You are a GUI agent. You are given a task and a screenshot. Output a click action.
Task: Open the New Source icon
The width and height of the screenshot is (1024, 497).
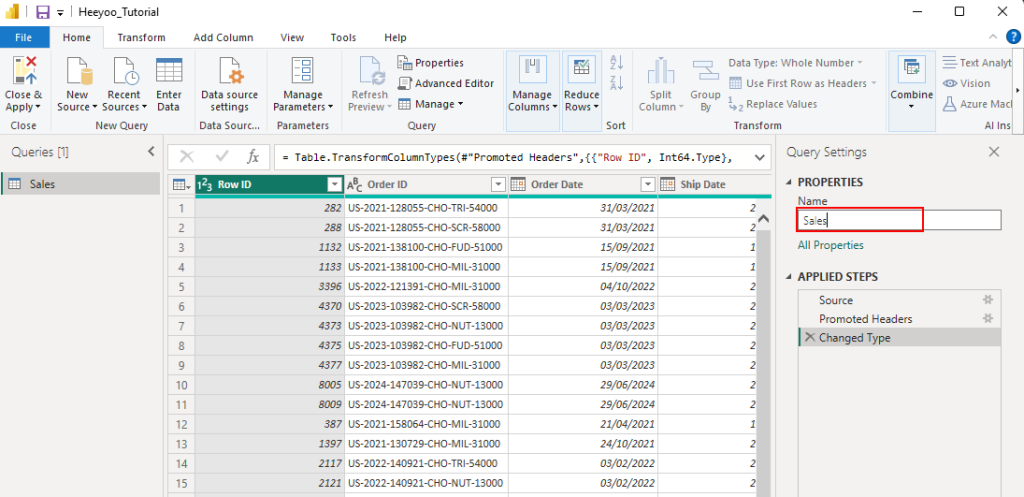(77, 71)
